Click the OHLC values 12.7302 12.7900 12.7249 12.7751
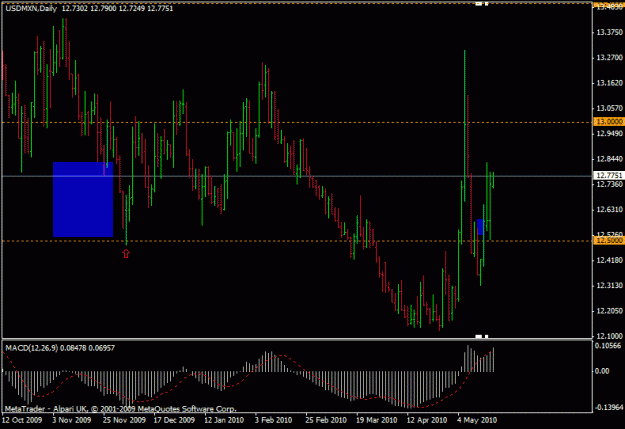The height and width of the screenshot is (429, 625). point(117,8)
